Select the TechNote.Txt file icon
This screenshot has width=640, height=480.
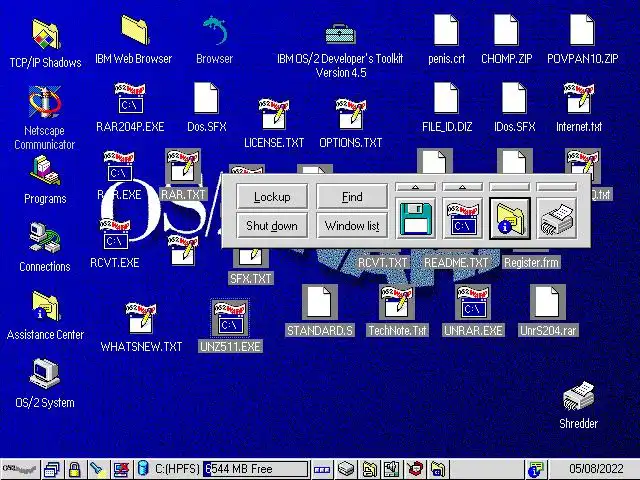tap(397, 302)
